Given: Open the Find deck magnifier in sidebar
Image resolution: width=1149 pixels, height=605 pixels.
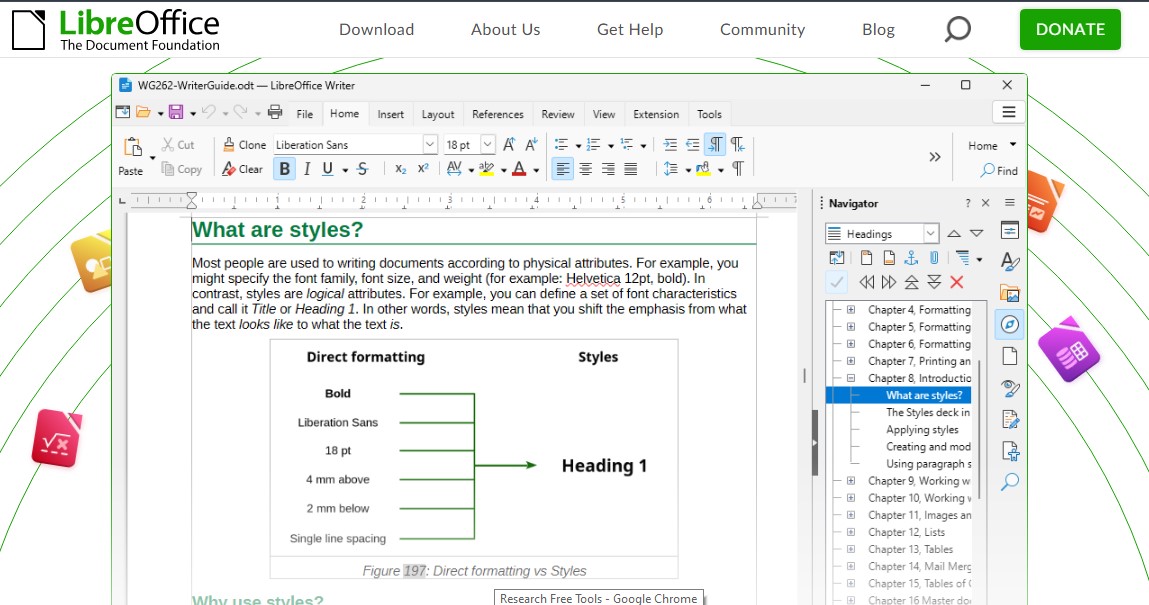Looking at the screenshot, I should pyautogui.click(x=1009, y=481).
